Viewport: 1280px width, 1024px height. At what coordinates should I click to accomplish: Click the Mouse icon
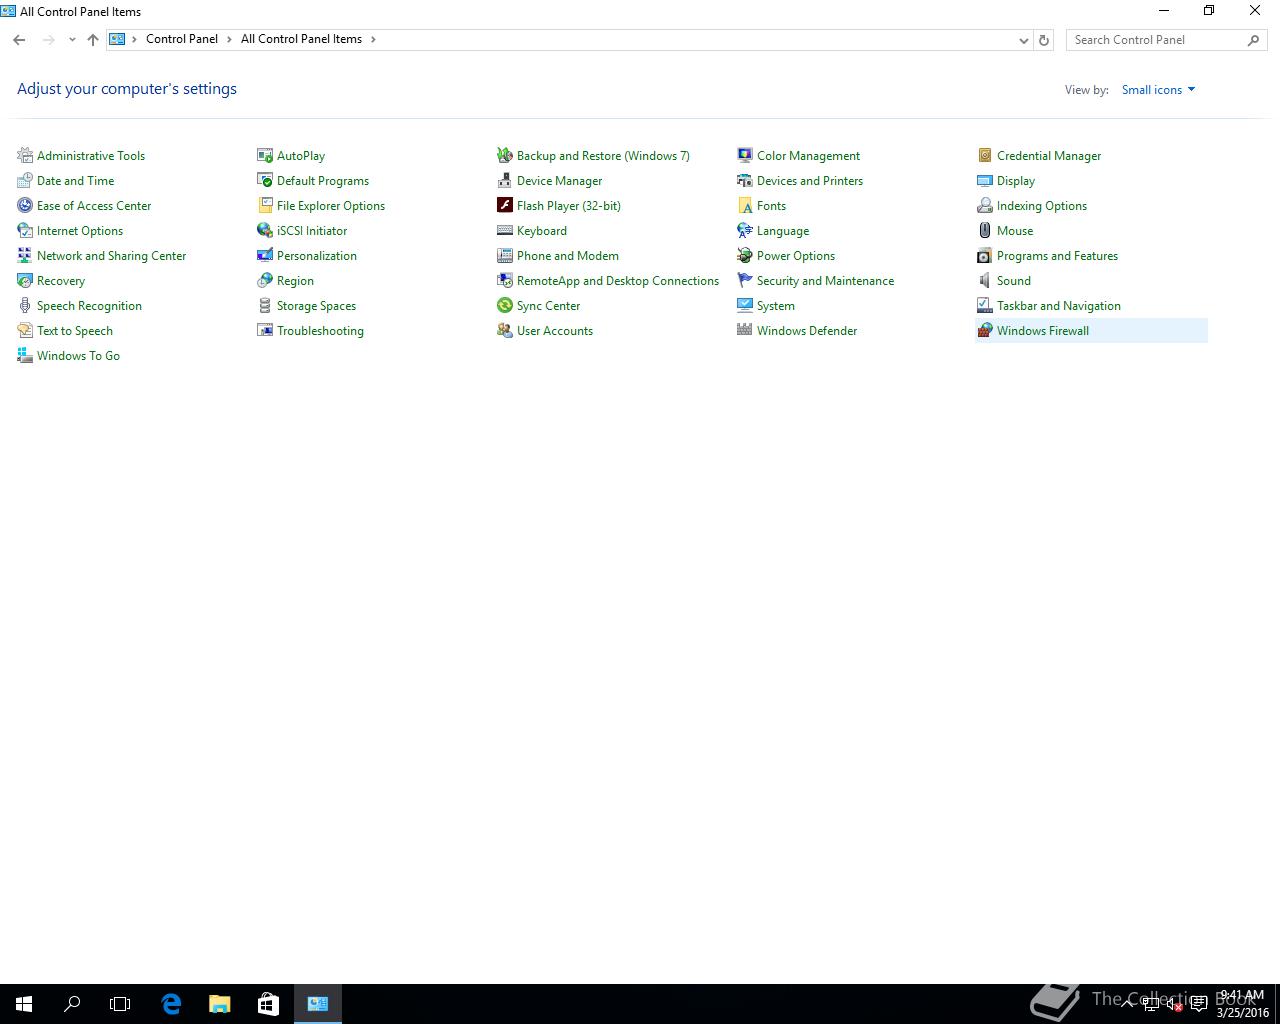[985, 230]
